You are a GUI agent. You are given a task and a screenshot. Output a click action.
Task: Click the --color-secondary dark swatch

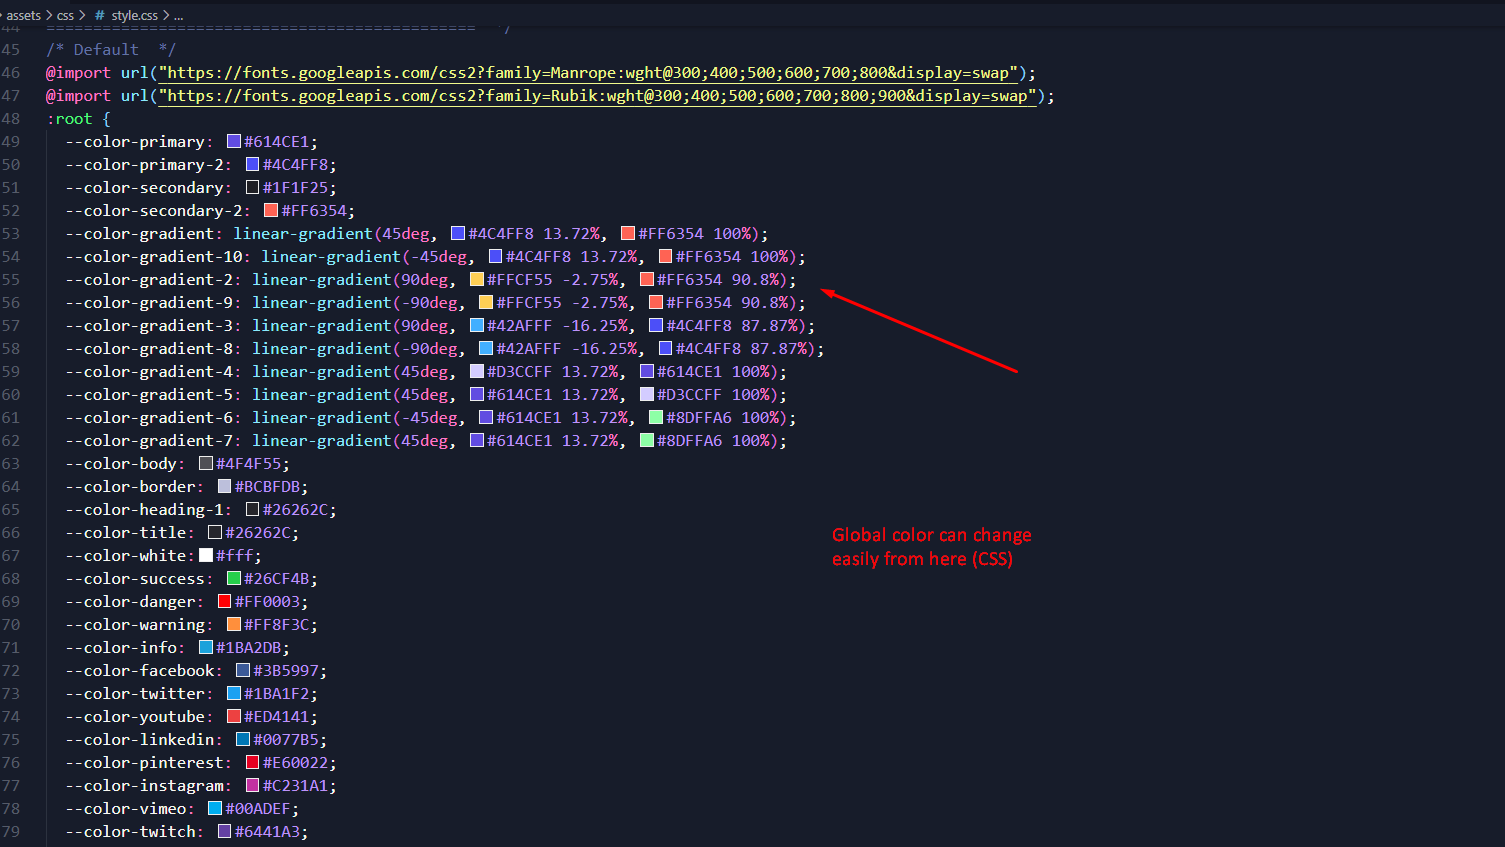(x=253, y=188)
